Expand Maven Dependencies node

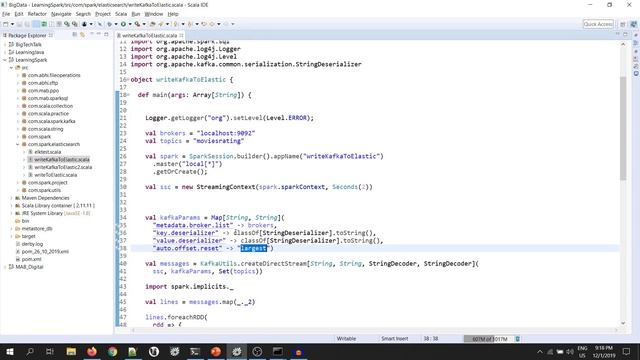pos(11,198)
